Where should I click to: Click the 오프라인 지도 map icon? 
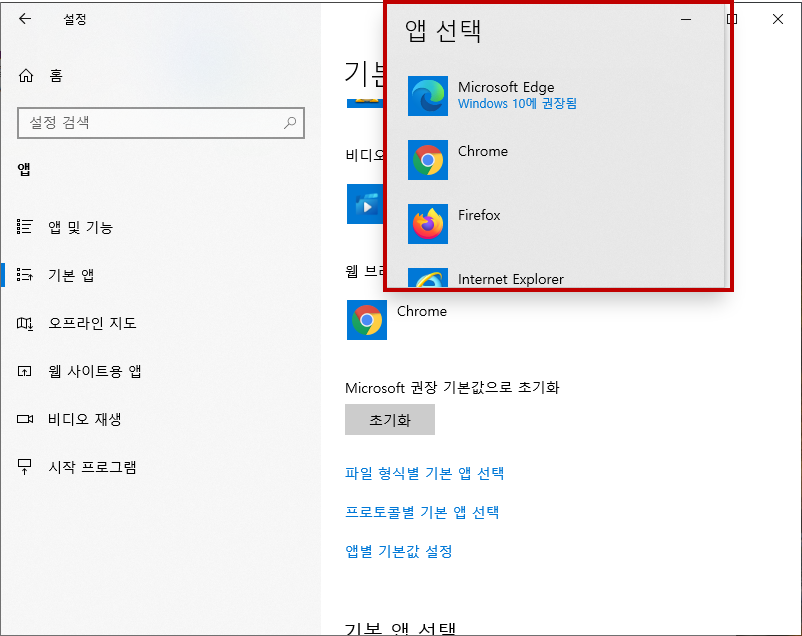tap(25, 323)
